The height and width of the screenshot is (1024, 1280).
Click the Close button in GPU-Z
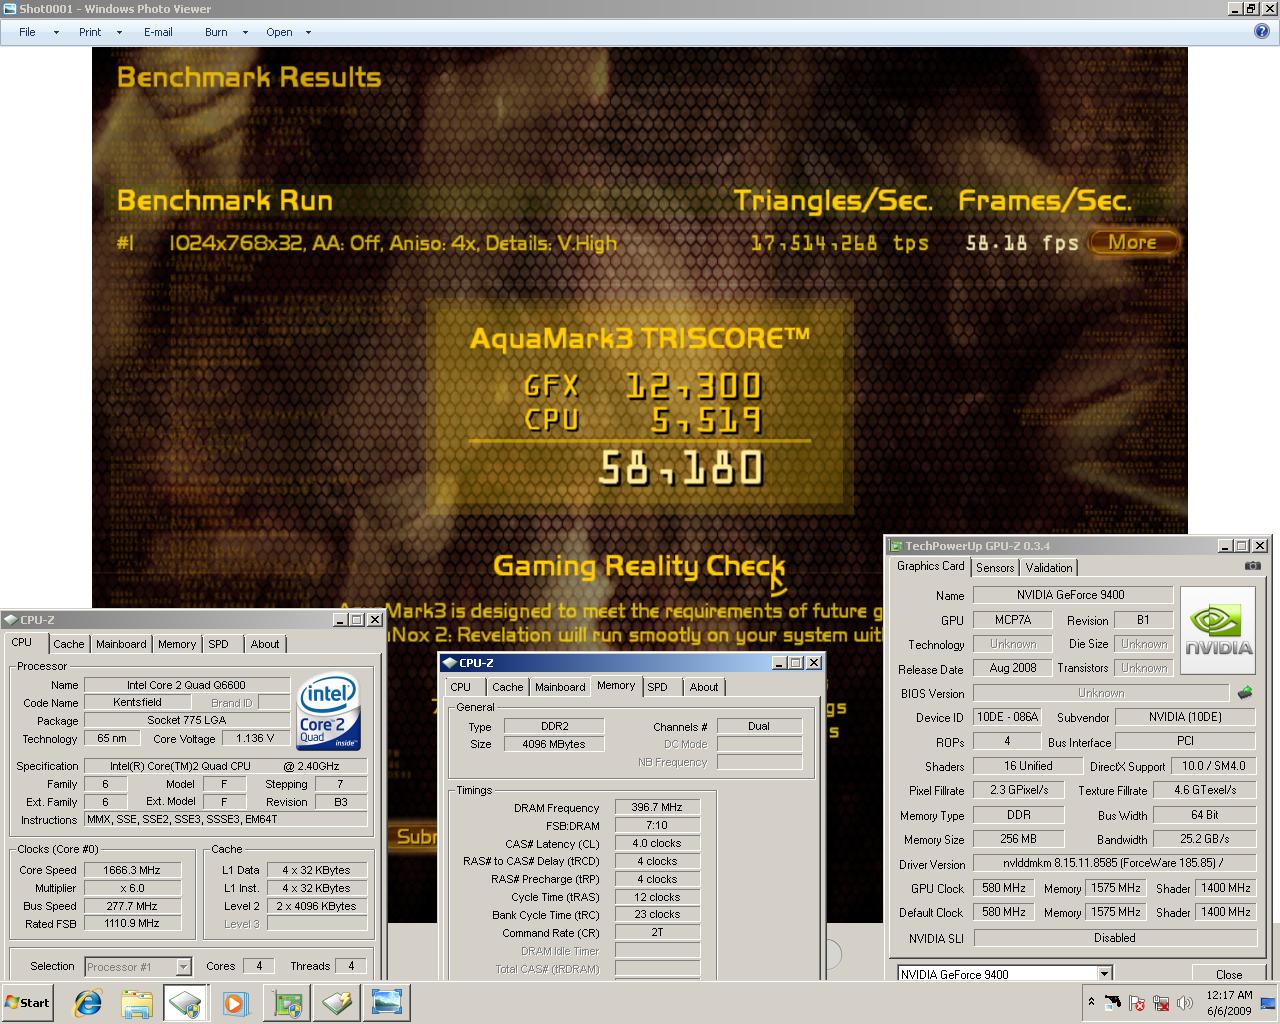pyautogui.click(x=1229, y=974)
